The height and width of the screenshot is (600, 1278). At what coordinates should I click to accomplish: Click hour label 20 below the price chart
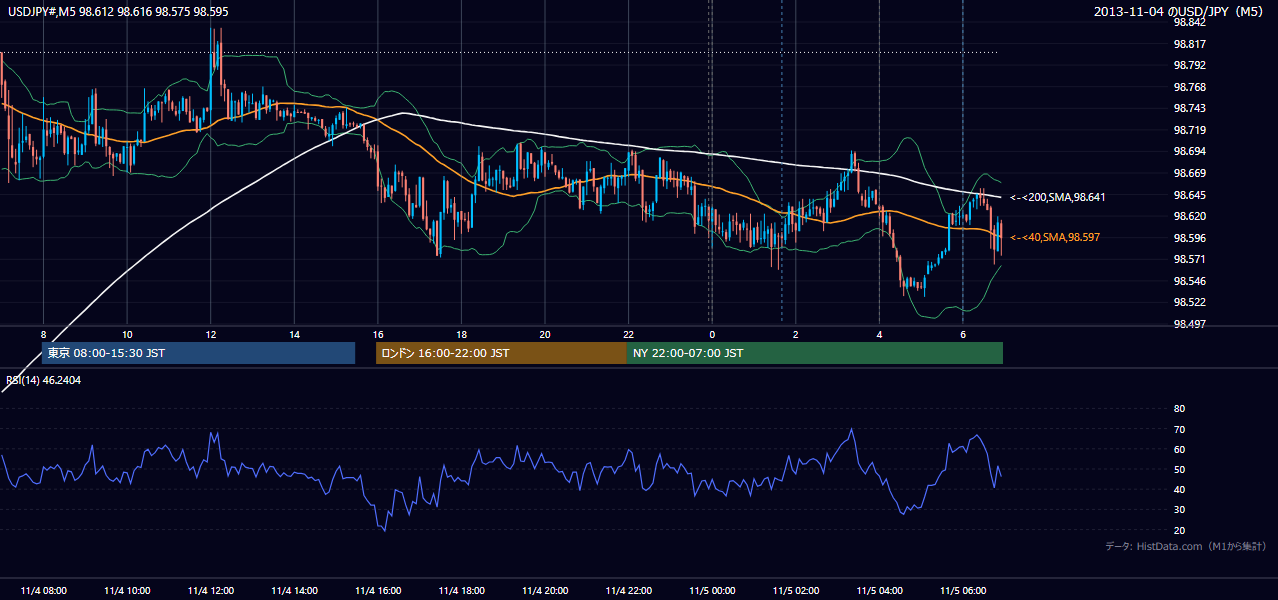pyautogui.click(x=544, y=334)
